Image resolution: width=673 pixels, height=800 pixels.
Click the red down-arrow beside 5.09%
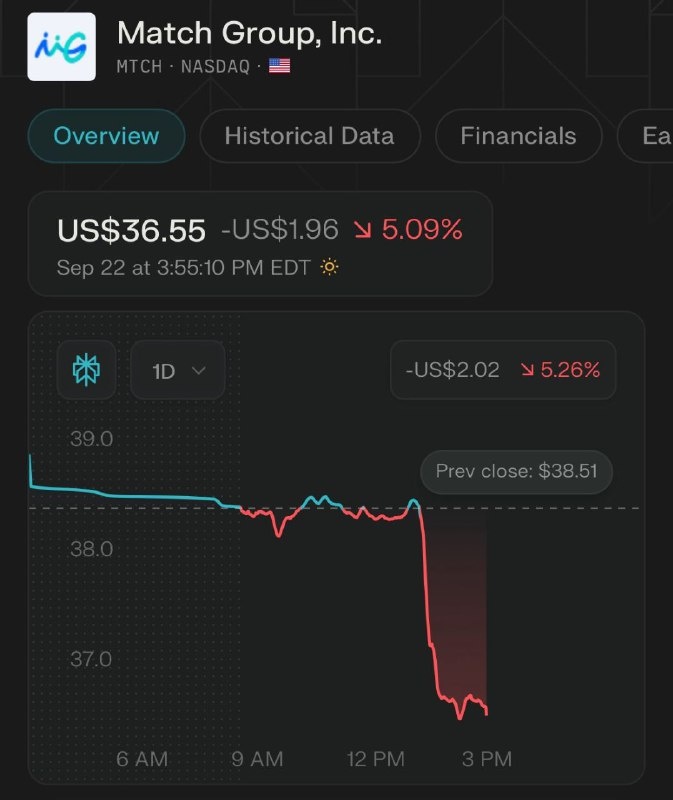coord(363,230)
